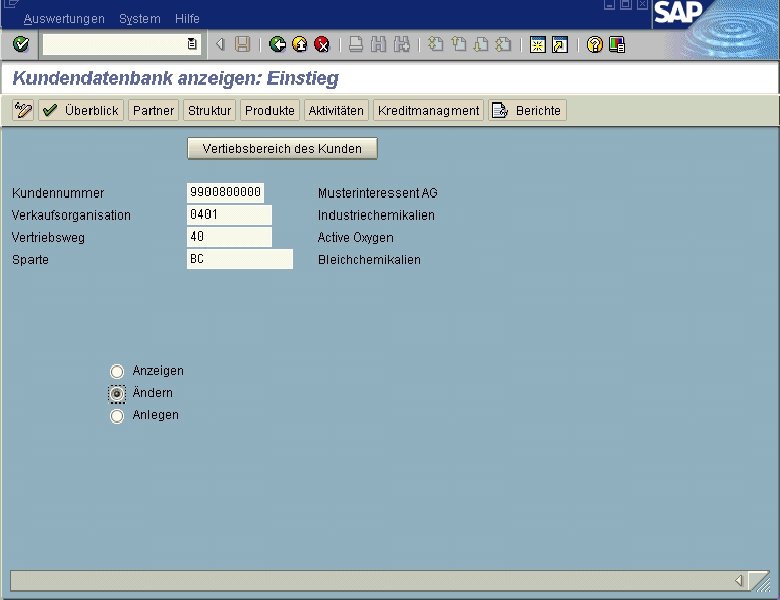Image resolution: width=780 pixels, height=600 pixels.
Task: Click the Find Next binoculars icon
Action: click(x=402, y=45)
